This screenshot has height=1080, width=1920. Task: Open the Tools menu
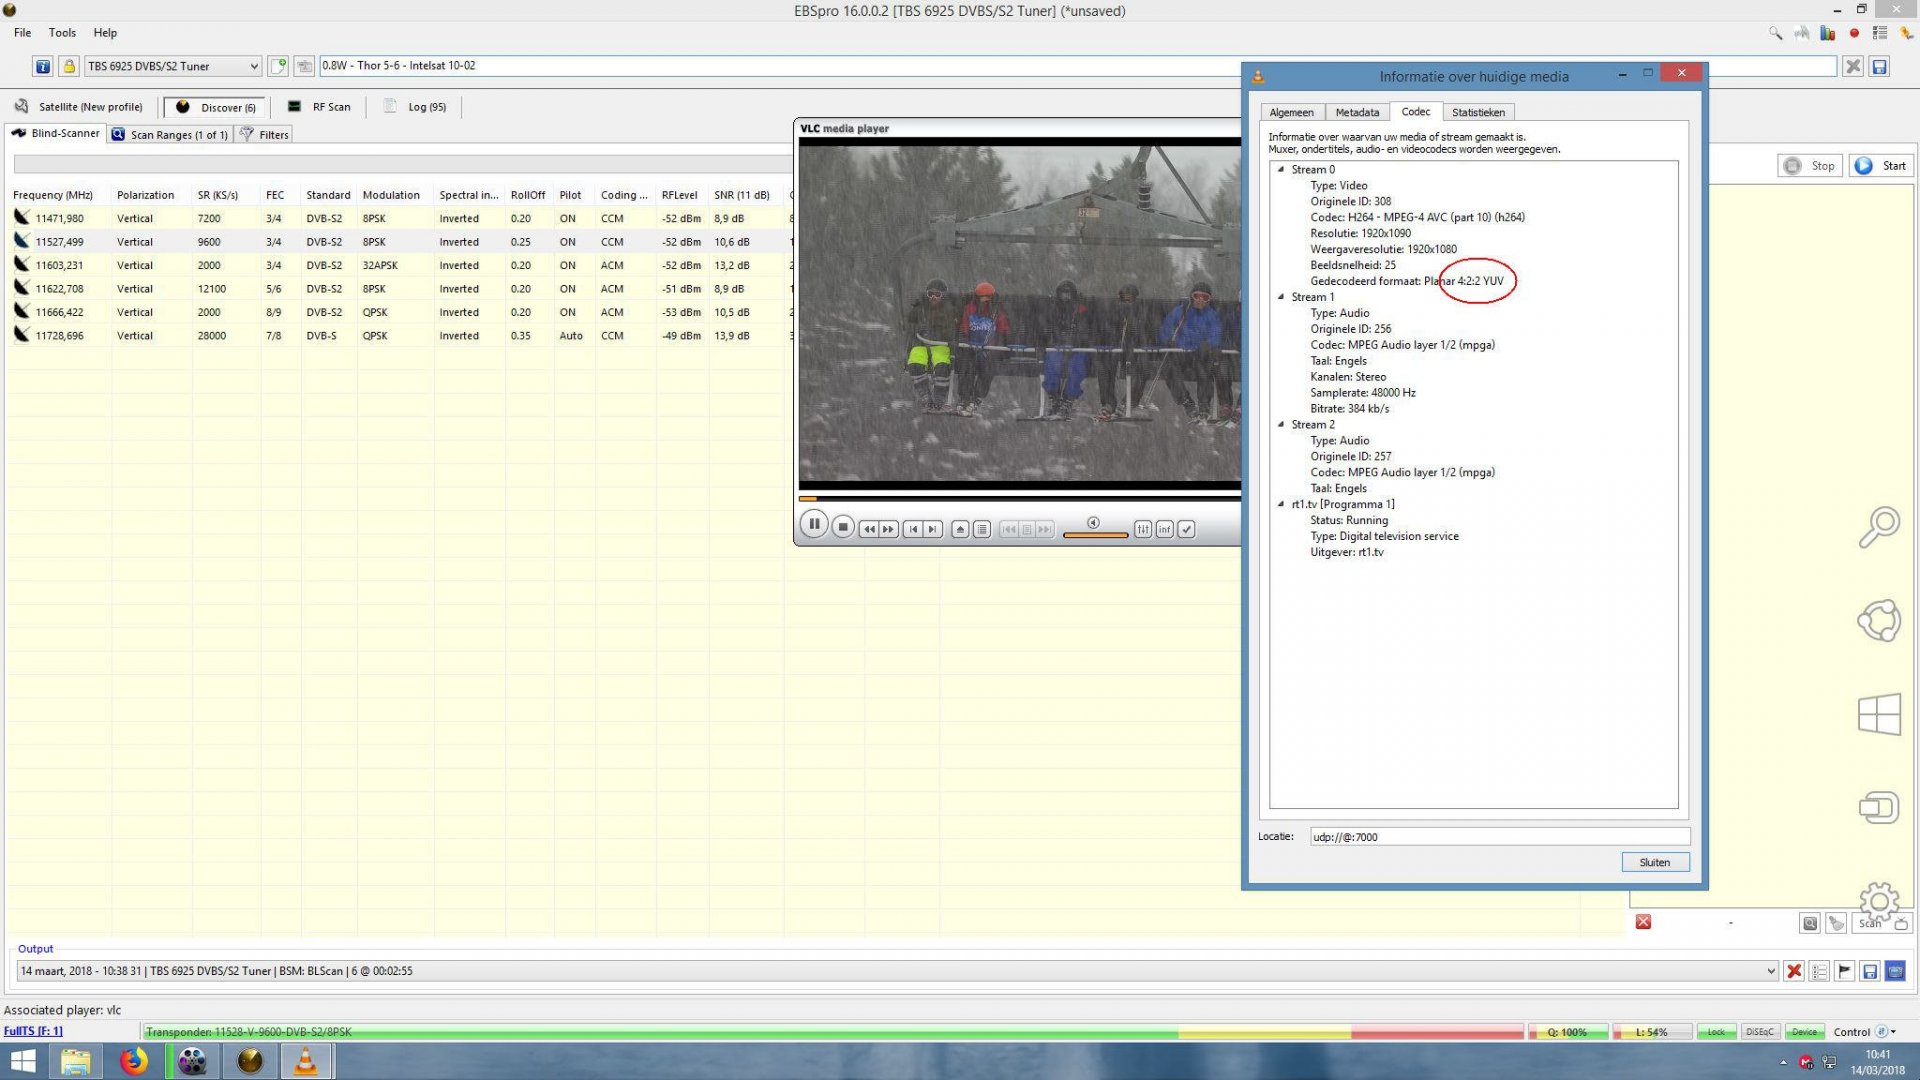click(62, 32)
